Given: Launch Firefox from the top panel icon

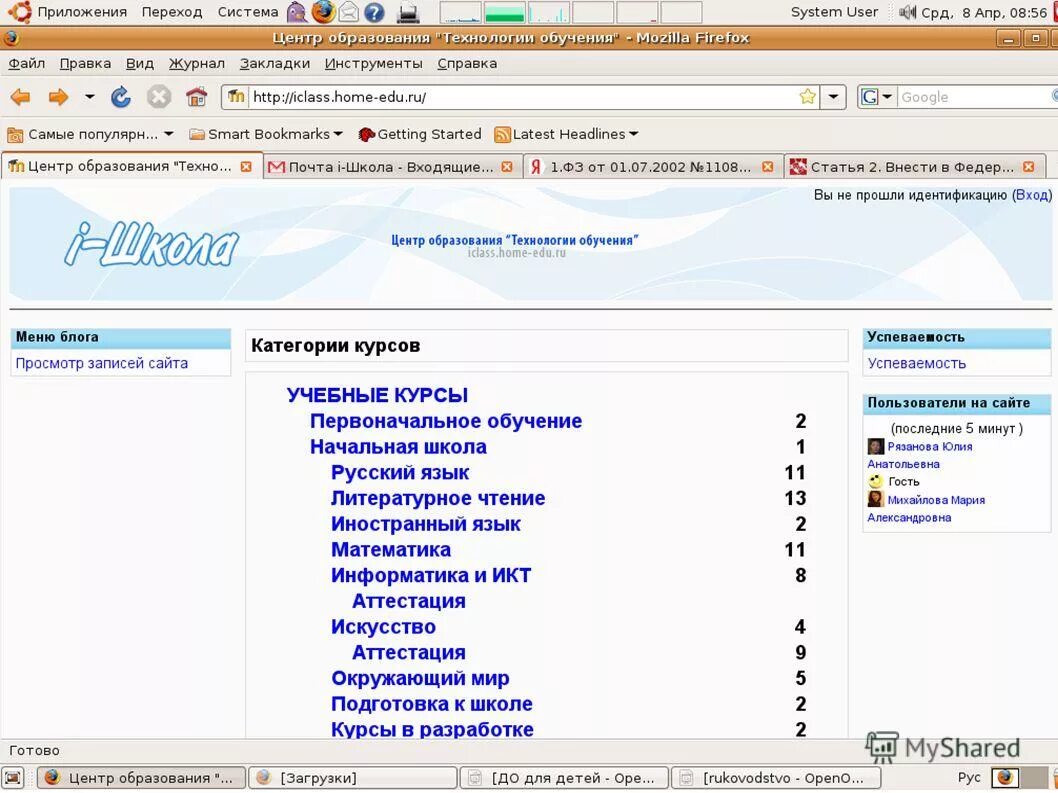Looking at the screenshot, I should pos(323,11).
